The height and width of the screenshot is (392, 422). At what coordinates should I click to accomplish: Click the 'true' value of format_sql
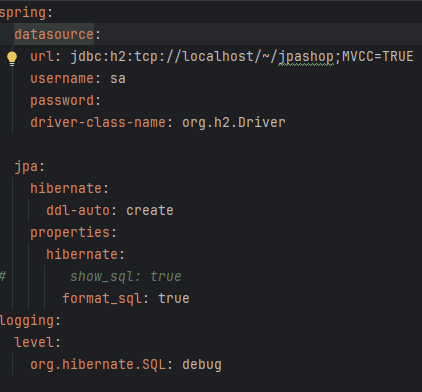click(x=174, y=298)
